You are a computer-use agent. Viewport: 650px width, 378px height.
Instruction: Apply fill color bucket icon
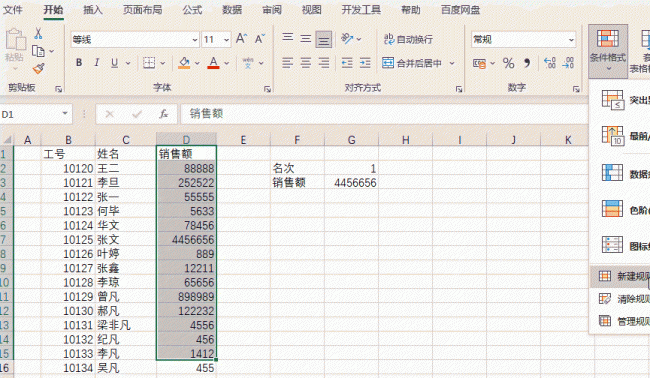(184, 63)
